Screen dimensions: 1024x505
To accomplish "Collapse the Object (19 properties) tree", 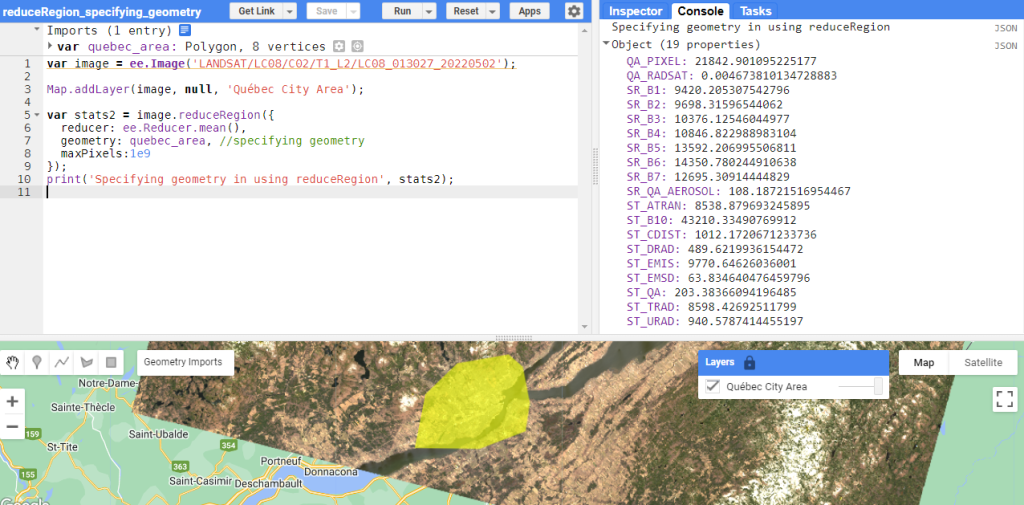I will click(606, 45).
